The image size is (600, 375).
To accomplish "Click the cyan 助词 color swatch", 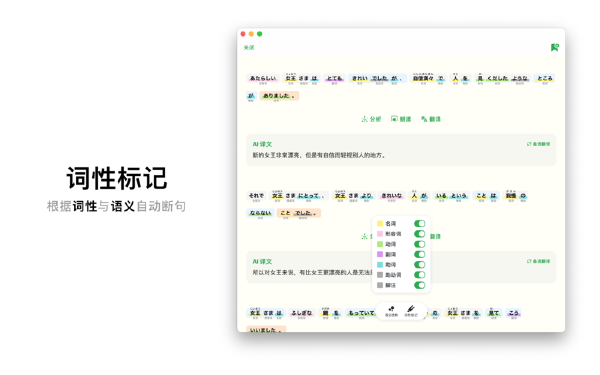I will (x=380, y=264).
